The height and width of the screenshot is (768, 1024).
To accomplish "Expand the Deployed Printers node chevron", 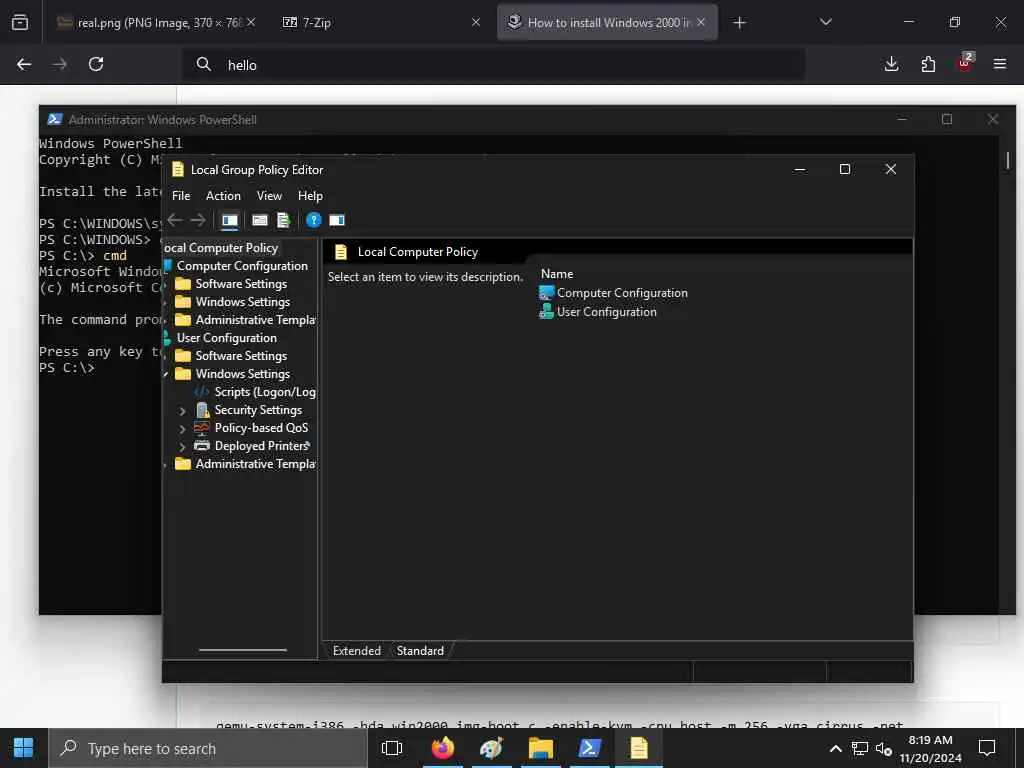I will pyautogui.click(x=183, y=447).
